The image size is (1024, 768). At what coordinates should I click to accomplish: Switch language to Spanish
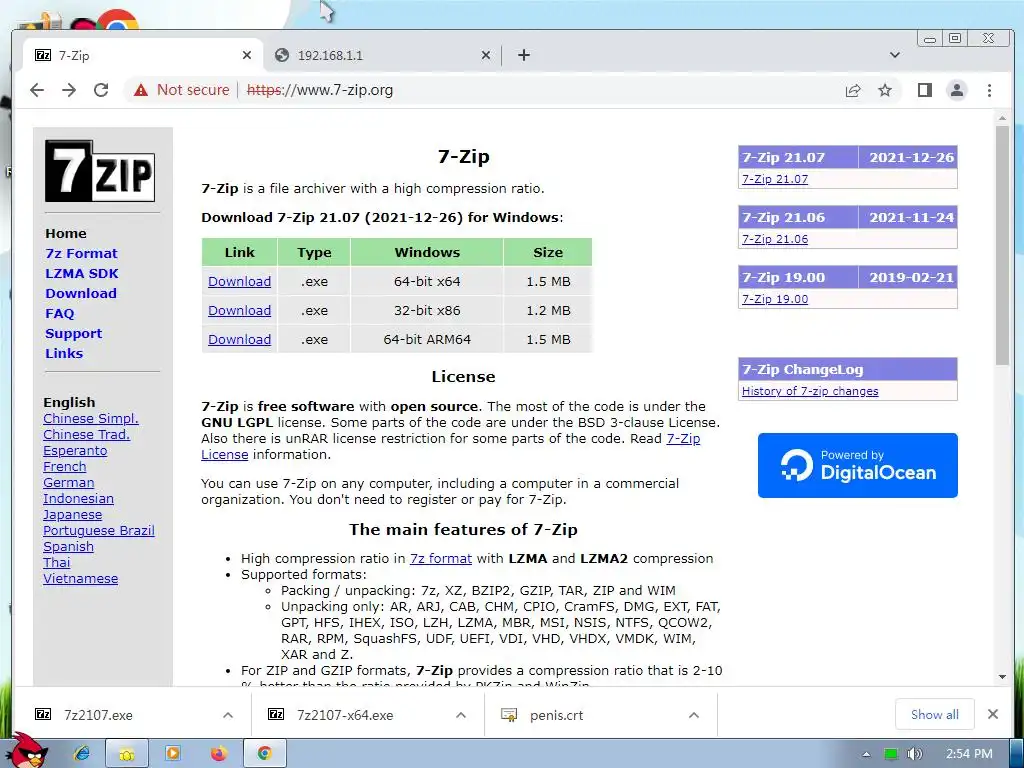pyautogui.click(x=69, y=547)
